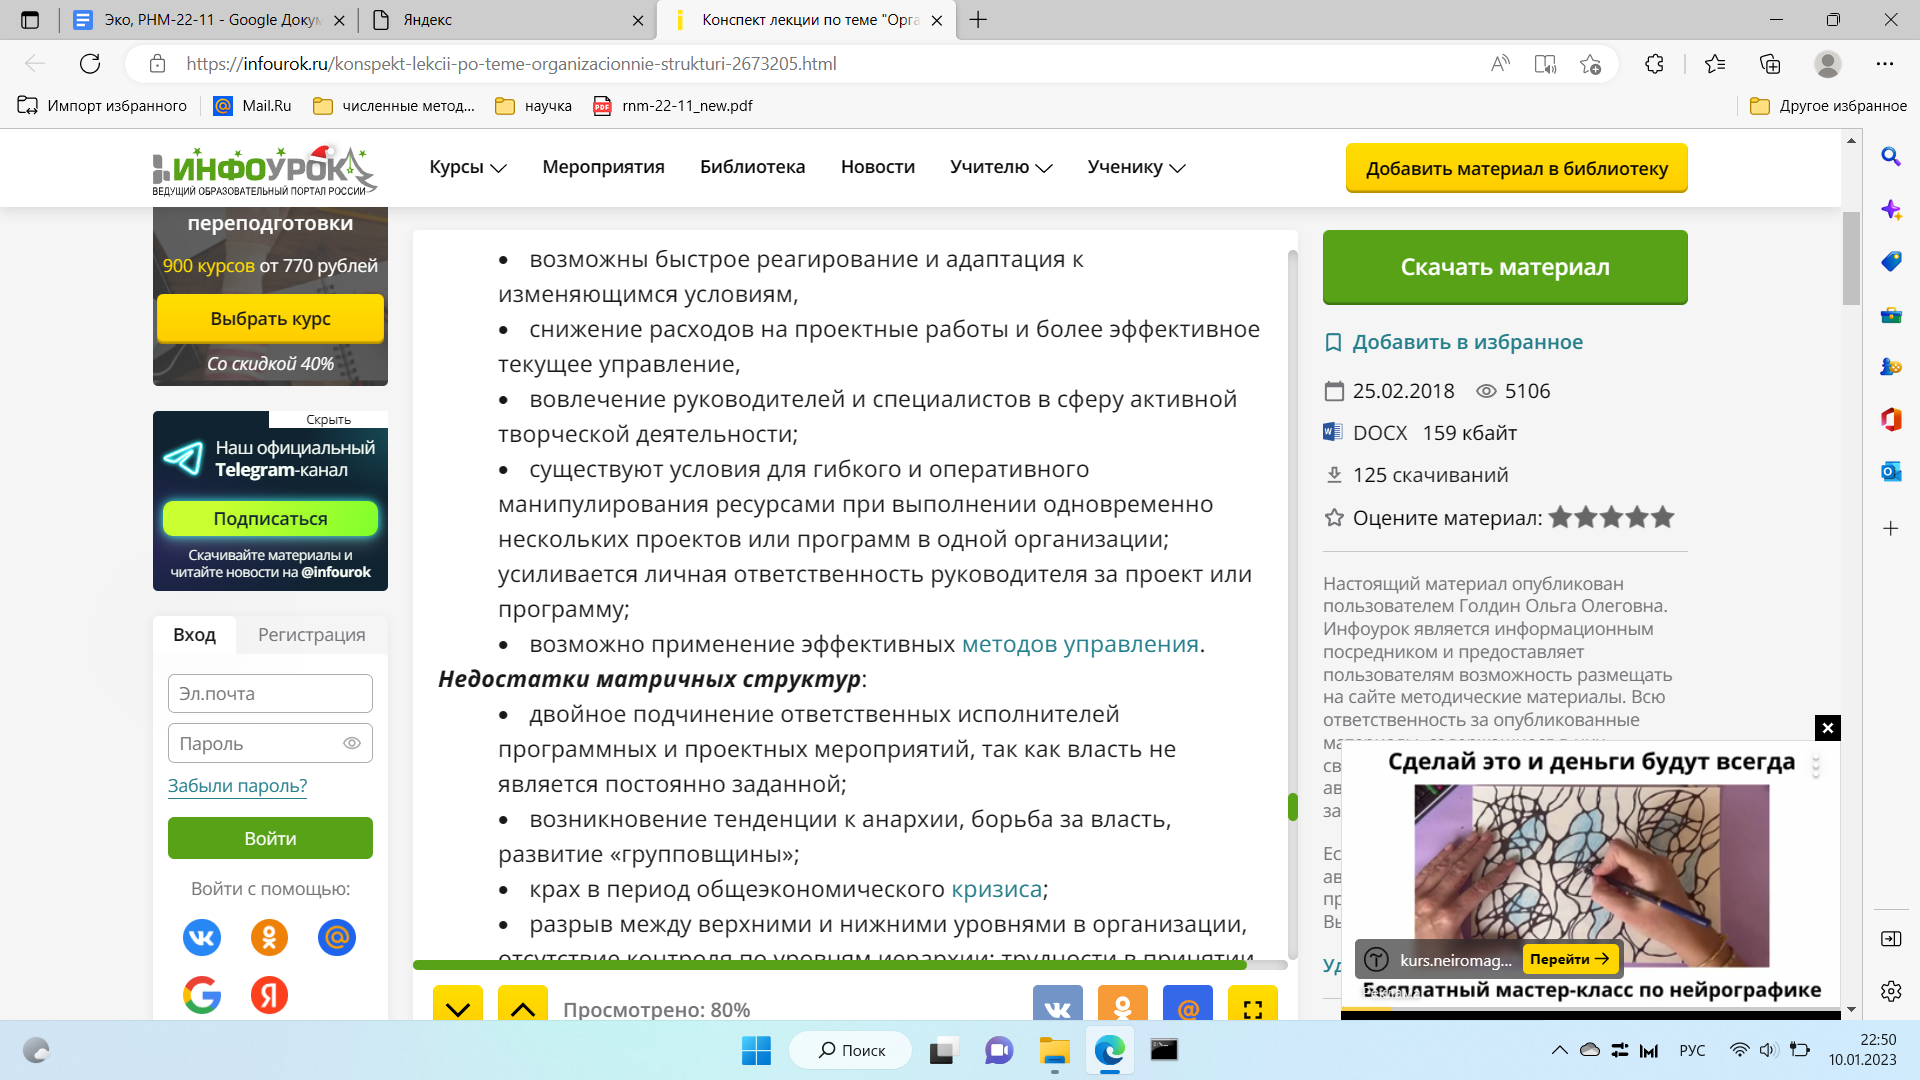This screenshot has height=1080, width=1920.
Task: Open the shopping tag icon in sidebar
Action: click(1890, 262)
